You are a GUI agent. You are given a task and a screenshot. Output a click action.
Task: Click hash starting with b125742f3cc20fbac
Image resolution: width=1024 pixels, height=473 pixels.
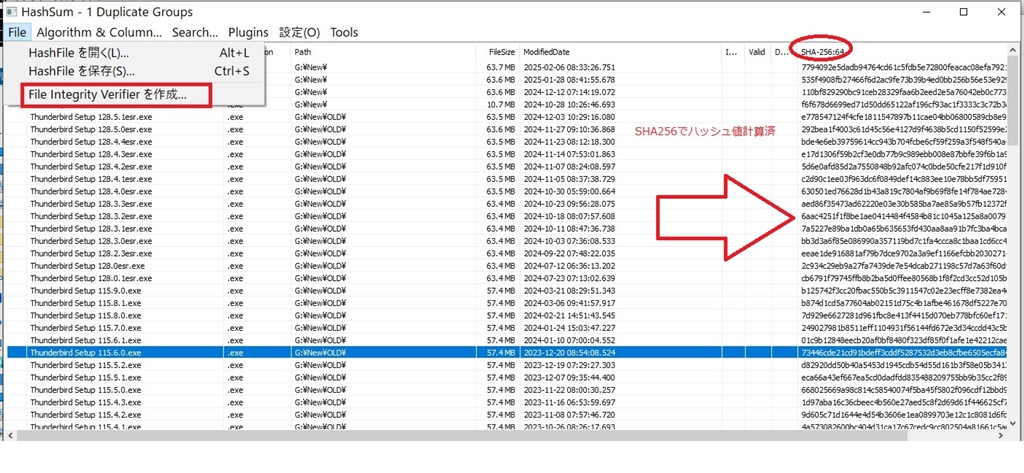tap(906, 291)
